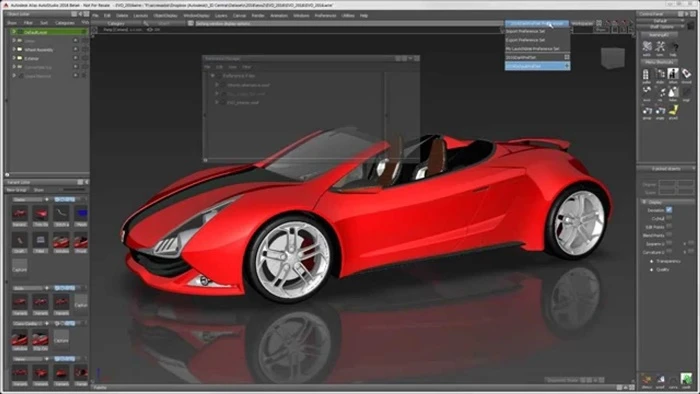
Task: Expand the Wheel Assembly tree folder
Action: click(14, 50)
